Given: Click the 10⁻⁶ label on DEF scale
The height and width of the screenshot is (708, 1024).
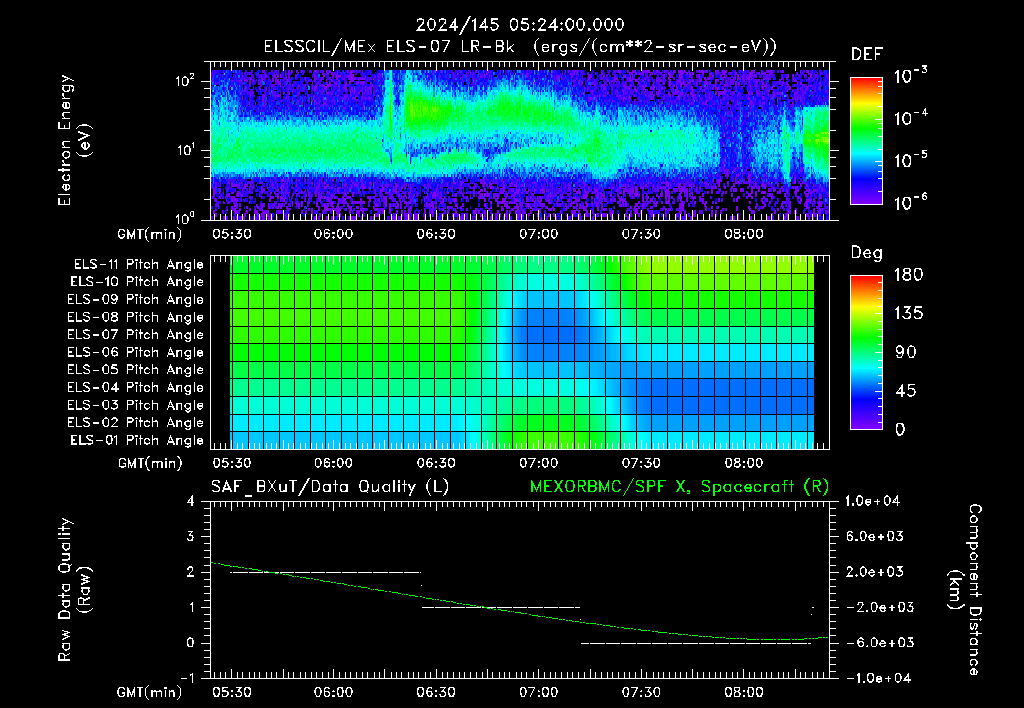Looking at the screenshot, I should (x=910, y=202).
